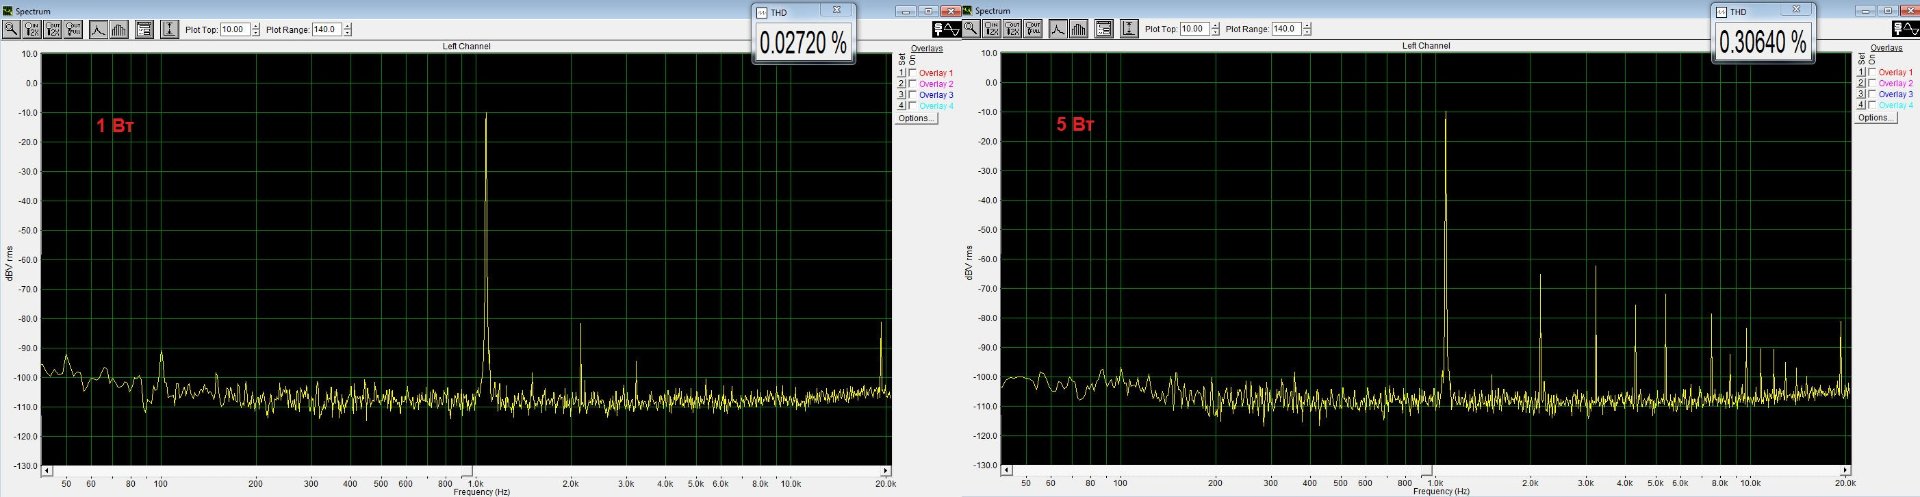This screenshot has width=1920, height=497.
Task: Click vertical autoscale icon in right Spectrum toolbar
Action: click(1129, 29)
